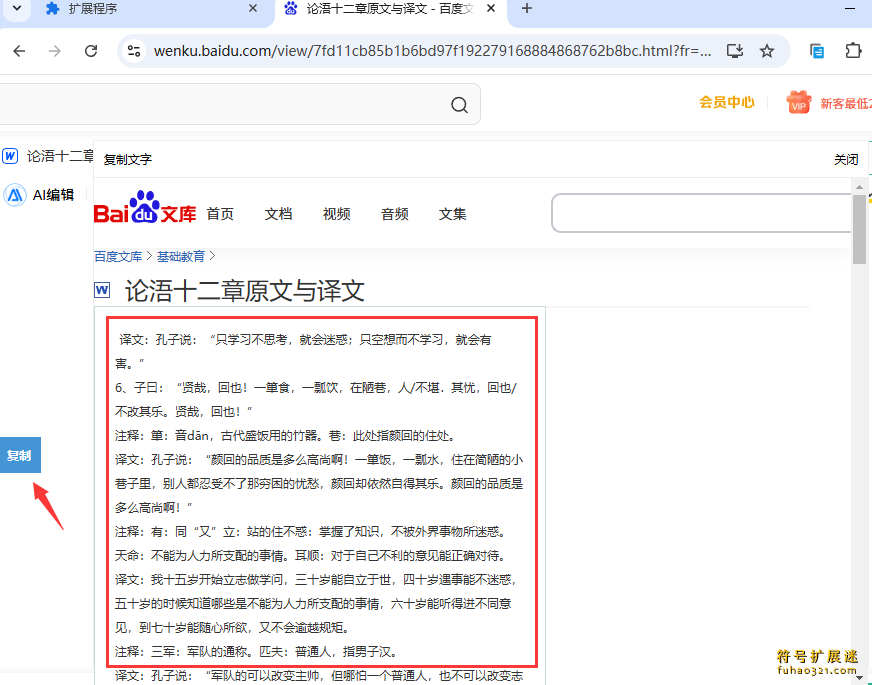Close the 论语十二章原文与译文 tab
This screenshot has height=685, width=872.
coord(491,8)
